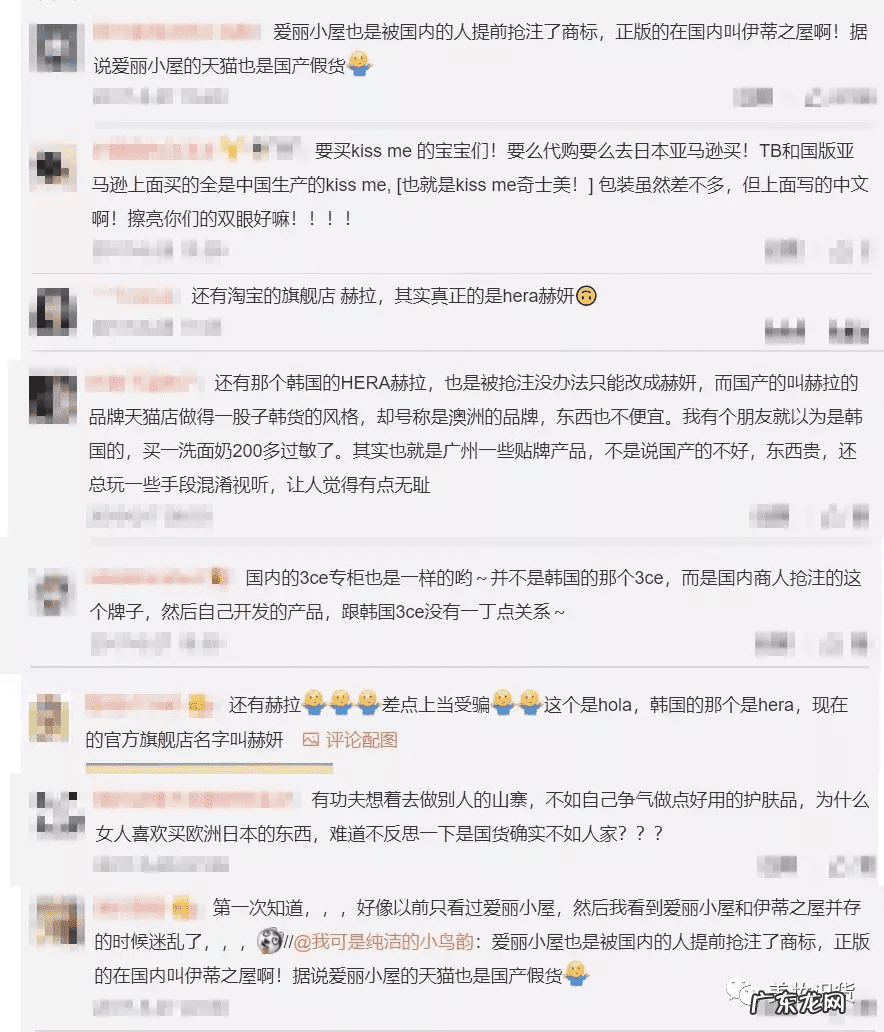Click avatar of the kiss me commenter
The image size is (884, 1032).
coord(53,168)
